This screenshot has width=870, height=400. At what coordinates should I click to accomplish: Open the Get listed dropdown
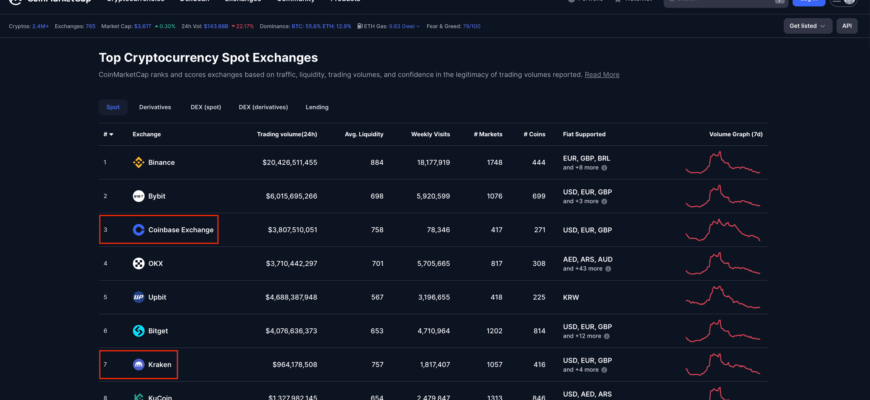click(x=808, y=26)
